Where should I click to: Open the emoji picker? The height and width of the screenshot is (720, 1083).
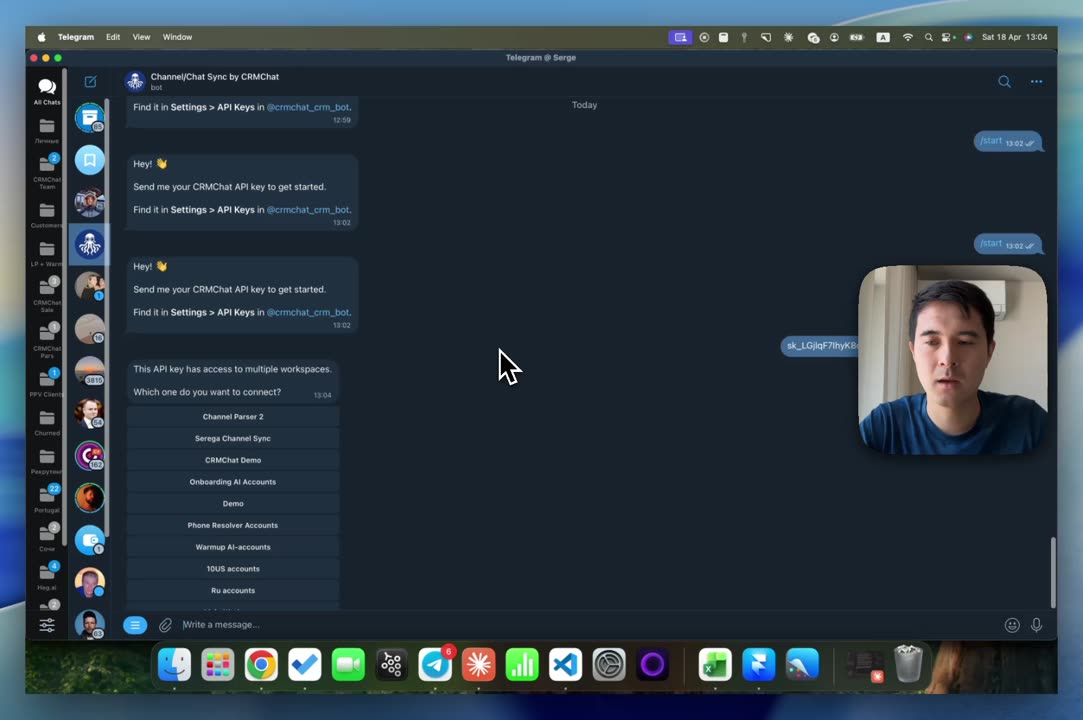pyautogui.click(x=1012, y=625)
